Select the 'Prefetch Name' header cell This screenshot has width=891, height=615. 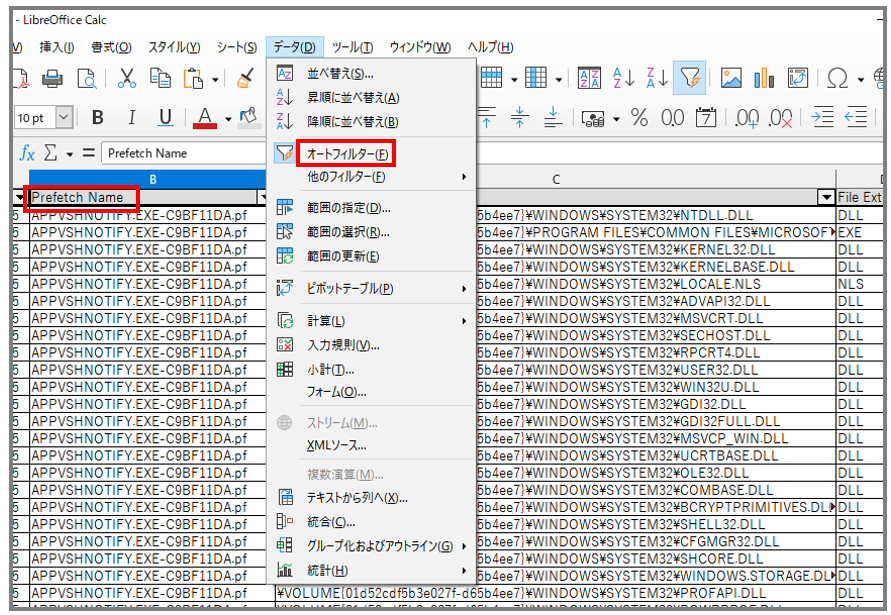pos(144,197)
